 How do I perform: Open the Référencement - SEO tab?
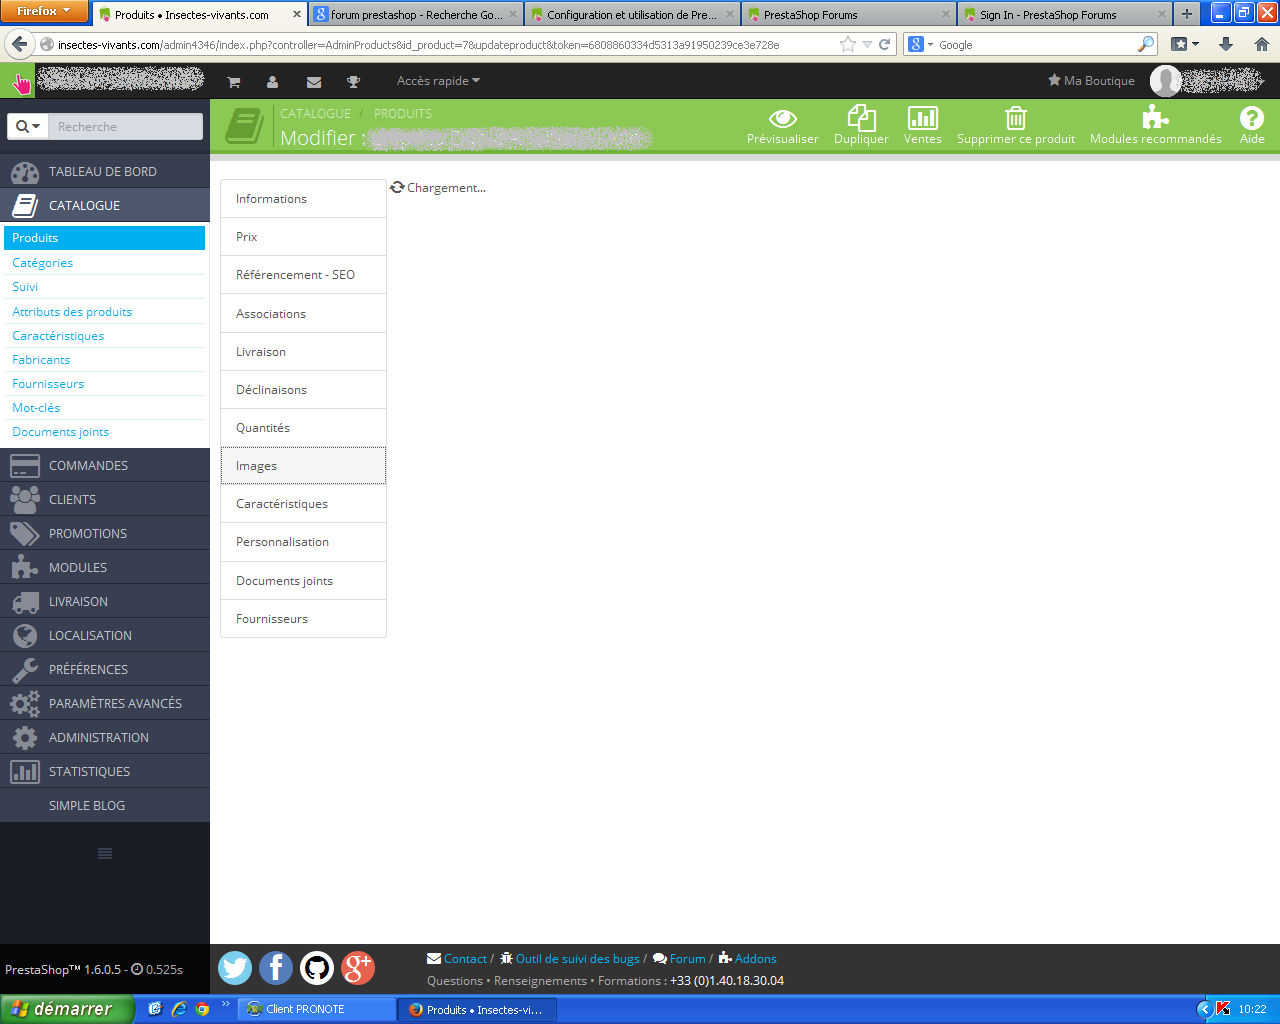(303, 275)
